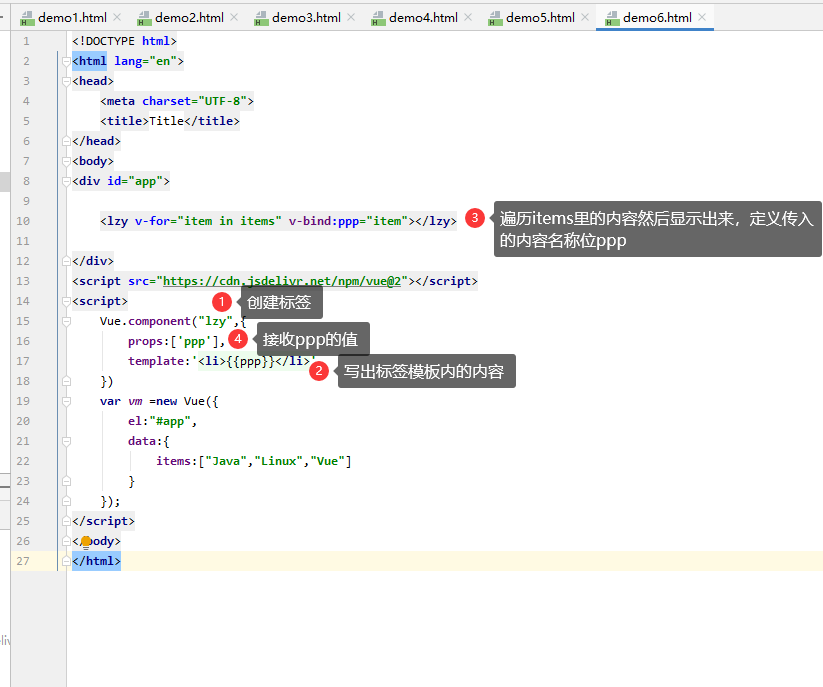
Task: Click the demo5.html file type icon
Action: 495,19
